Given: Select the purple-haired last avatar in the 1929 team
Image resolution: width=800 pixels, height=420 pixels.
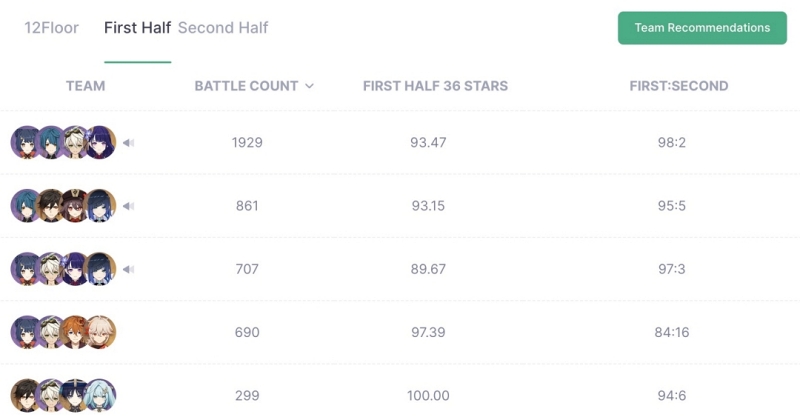Looking at the screenshot, I should coord(101,142).
